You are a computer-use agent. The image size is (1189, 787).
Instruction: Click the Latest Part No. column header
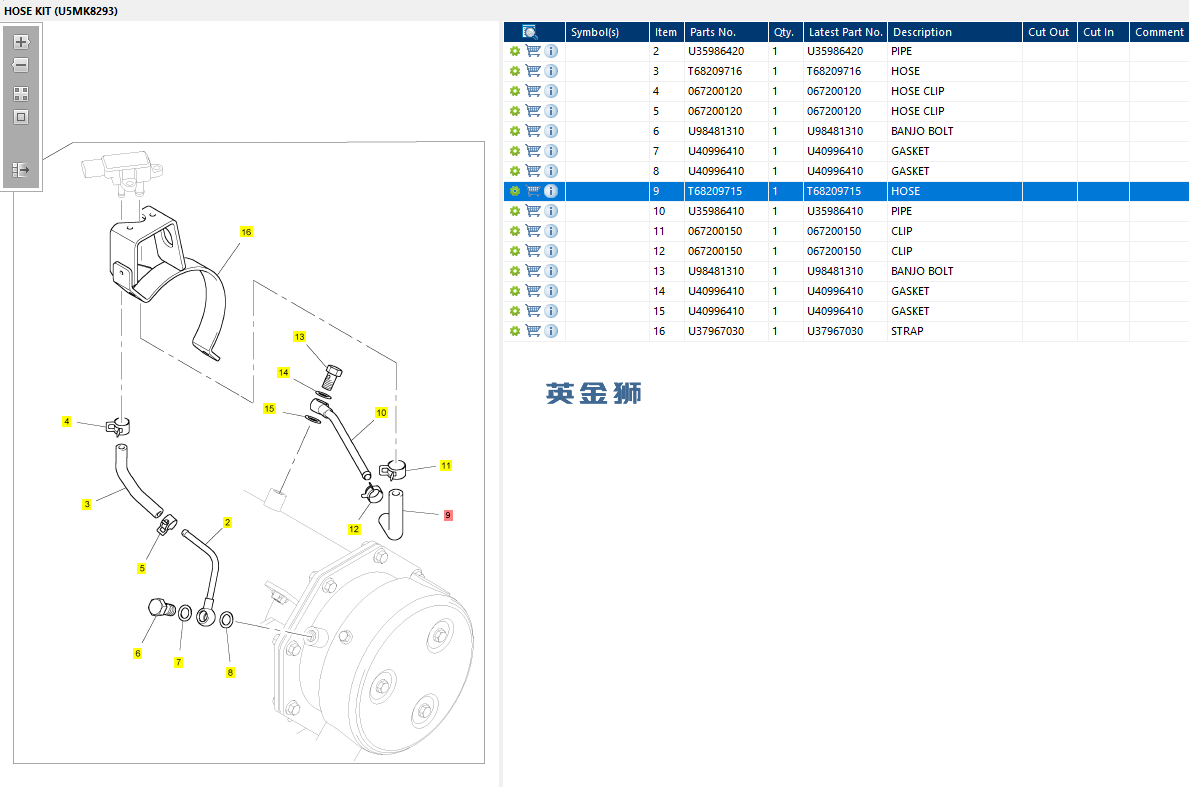coord(845,32)
